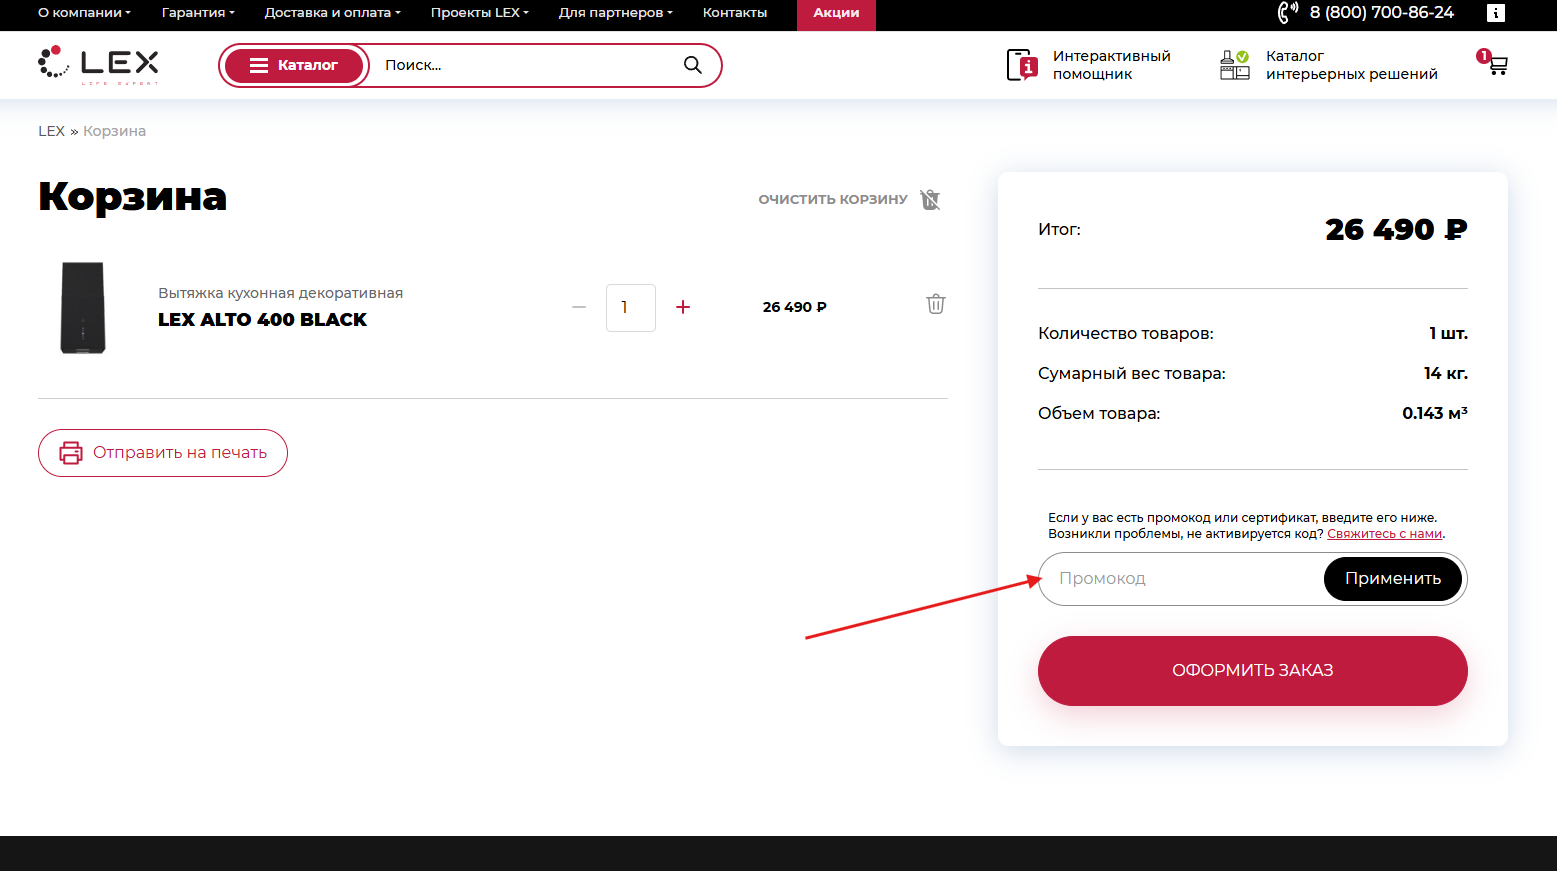Click the search magnifier icon
Viewport: 1557px width, 871px height.
(x=692, y=65)
